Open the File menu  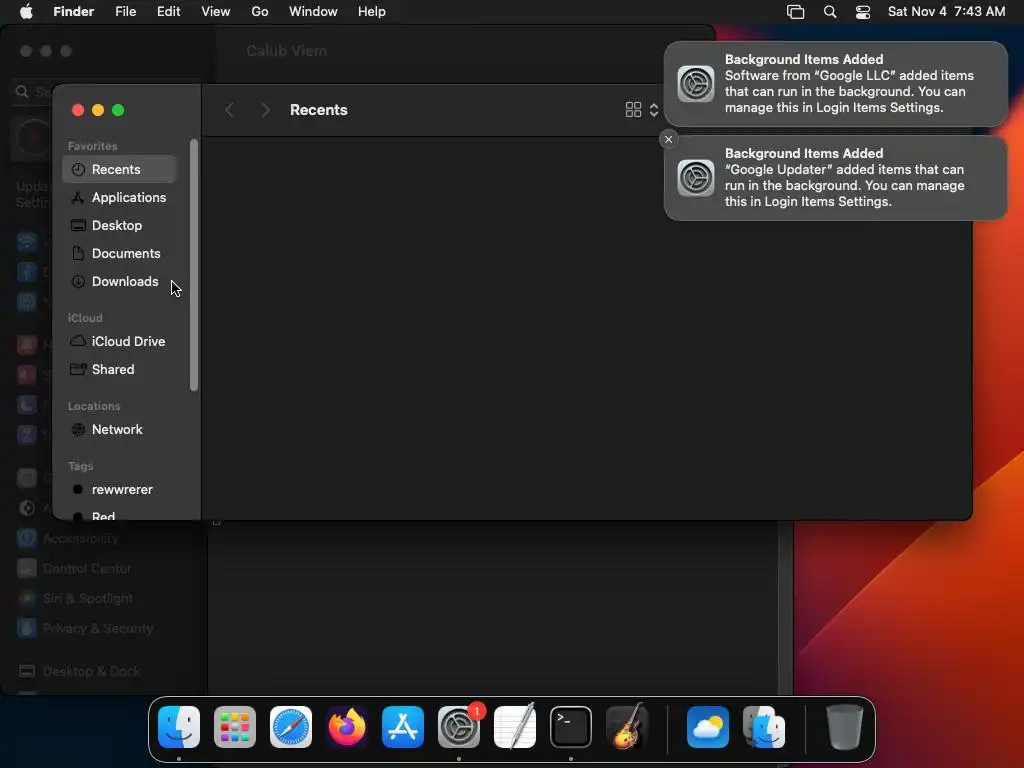click(125, 12)
